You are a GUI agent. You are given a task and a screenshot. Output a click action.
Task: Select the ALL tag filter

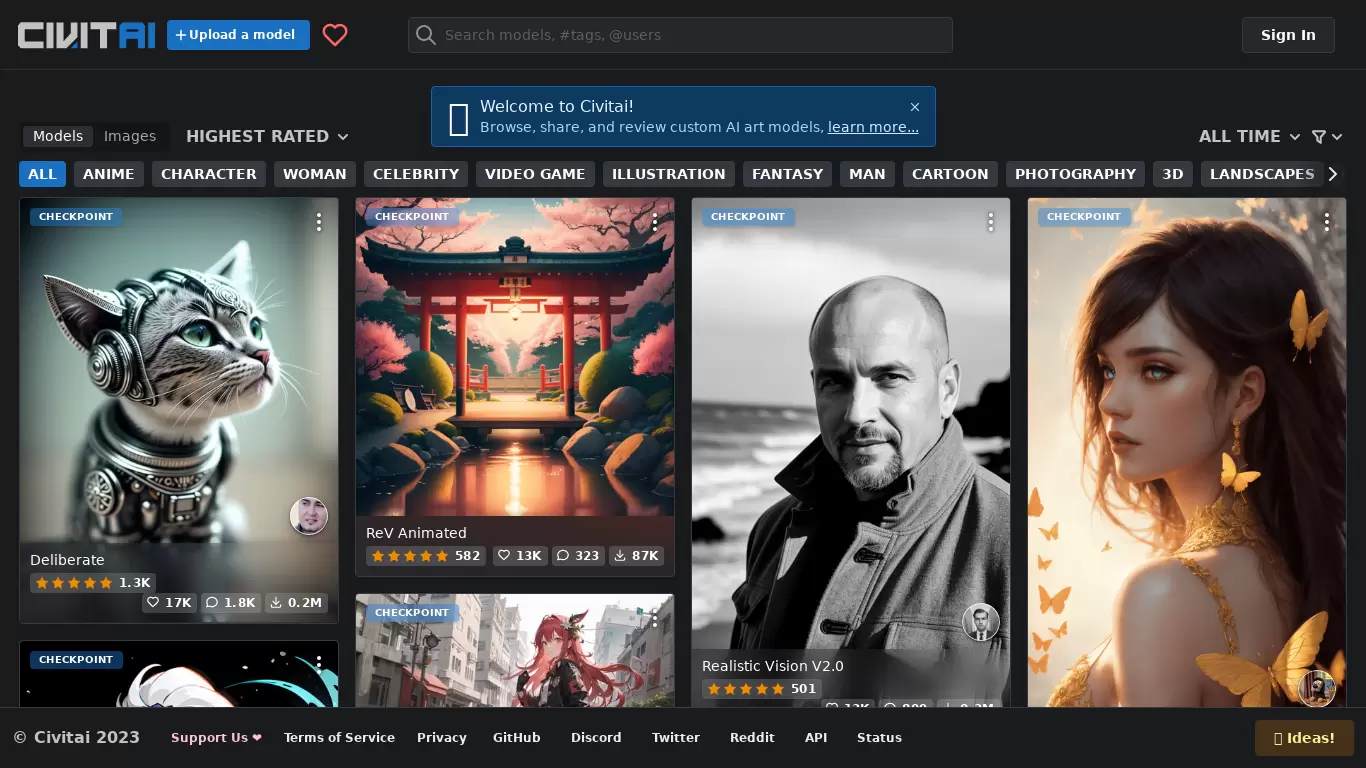pyautogui.click(x=42, y=174)
